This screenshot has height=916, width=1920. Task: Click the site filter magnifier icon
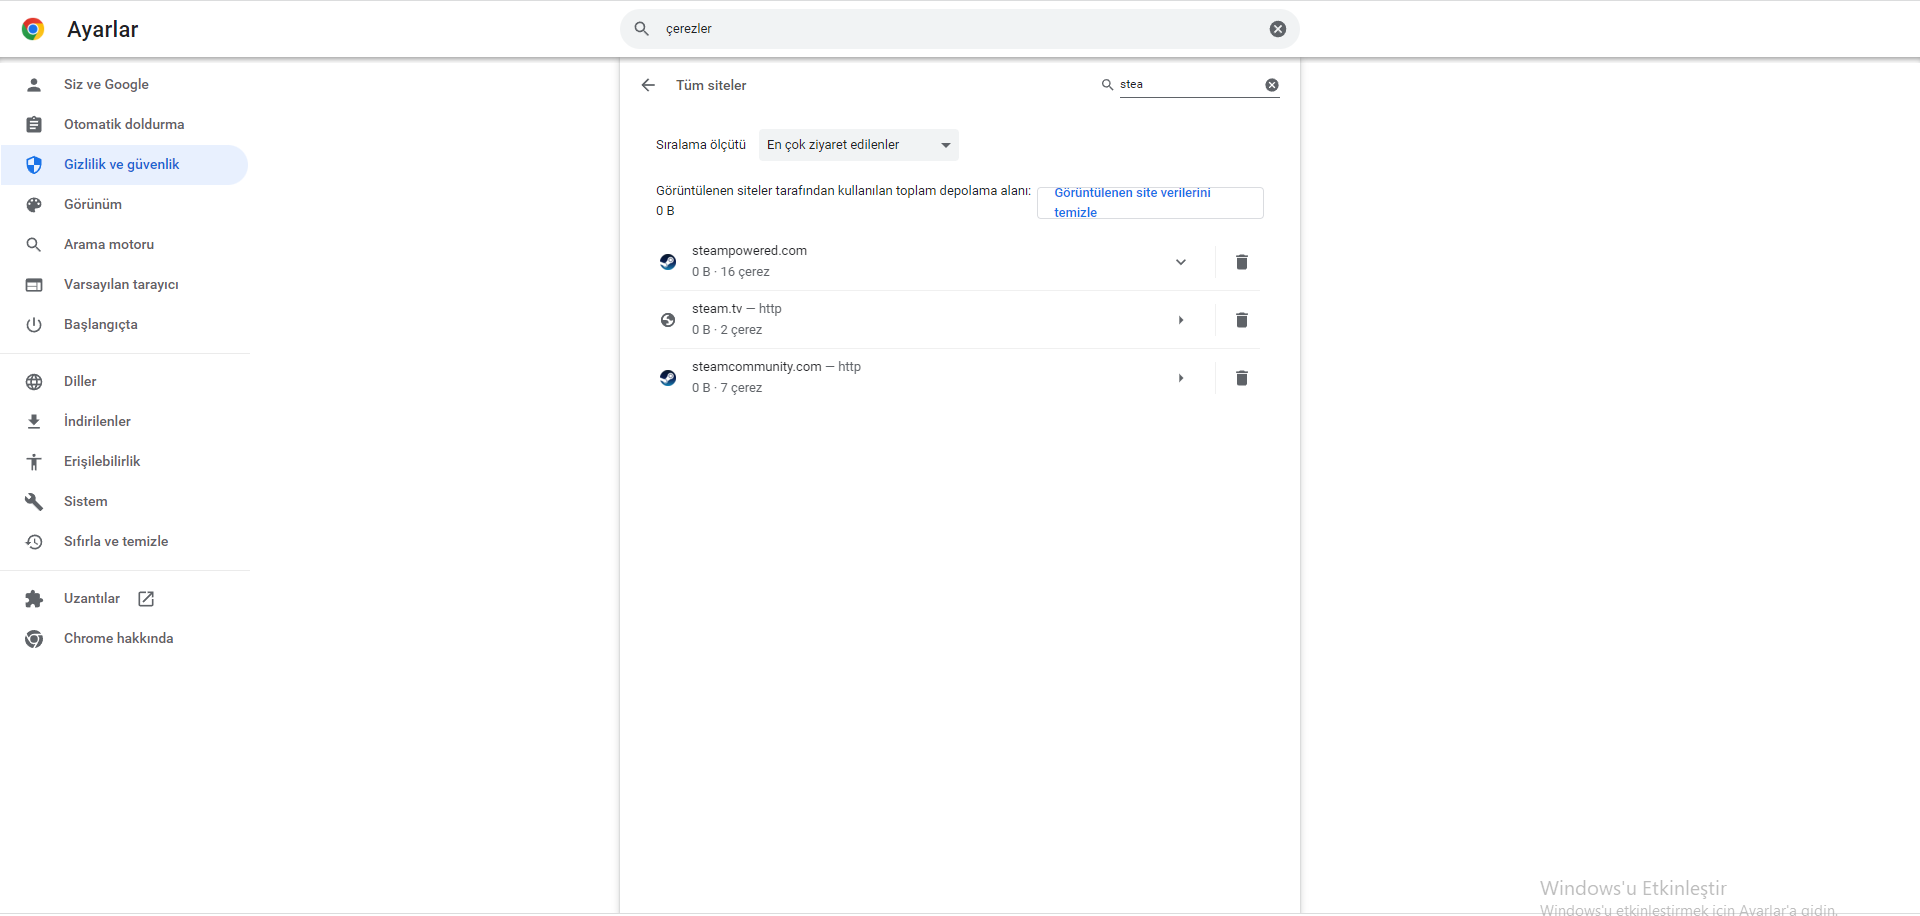pyautogui.click(x=1107, y=85)
